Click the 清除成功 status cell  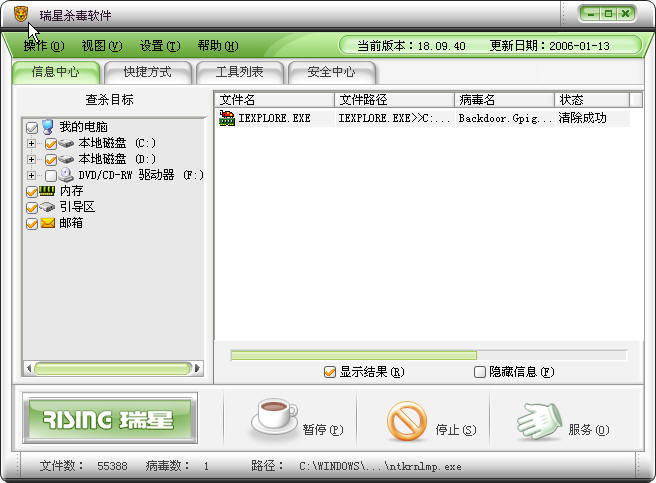(582, 118)
